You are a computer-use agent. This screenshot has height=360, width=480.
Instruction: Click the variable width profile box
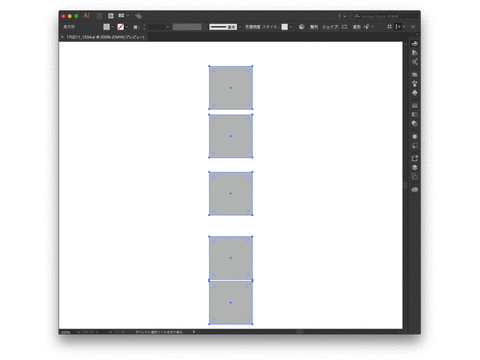pyautogui.click(x=187, y=27)
